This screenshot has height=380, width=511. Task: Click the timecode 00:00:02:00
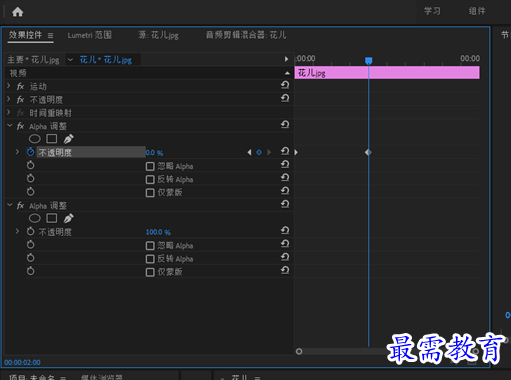coord(22,362)
